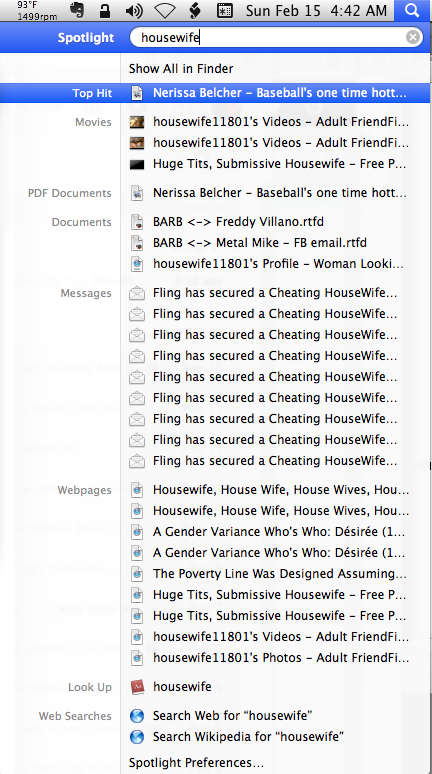The width and height of the screenshot is (432, 774).
Task: Click the padlock icon in menu bar
Action: [105, 10]
